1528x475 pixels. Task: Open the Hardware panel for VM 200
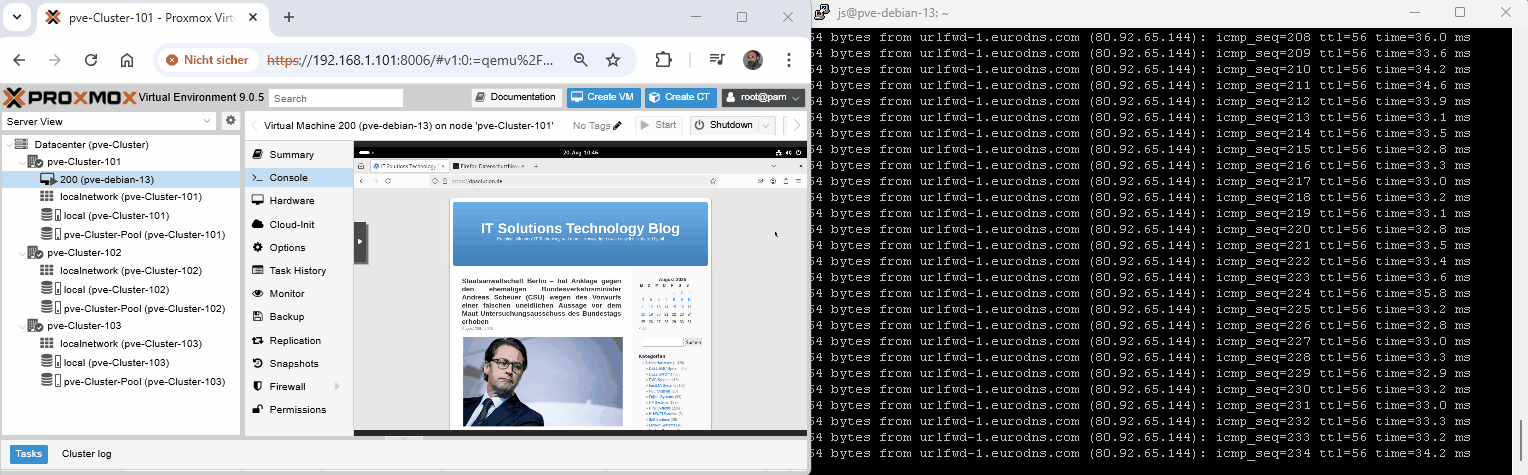coord(290,200)
